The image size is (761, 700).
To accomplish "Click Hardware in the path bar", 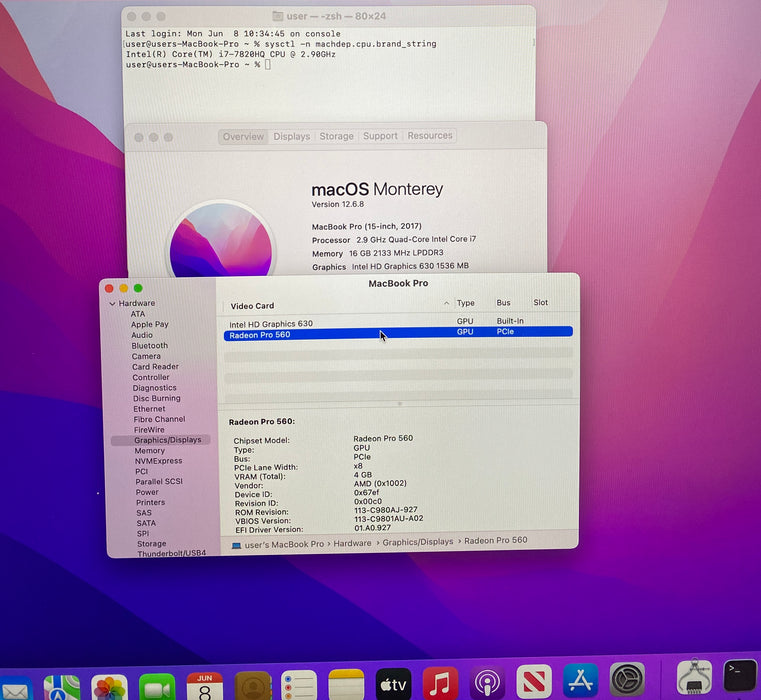I will point(352,543).
